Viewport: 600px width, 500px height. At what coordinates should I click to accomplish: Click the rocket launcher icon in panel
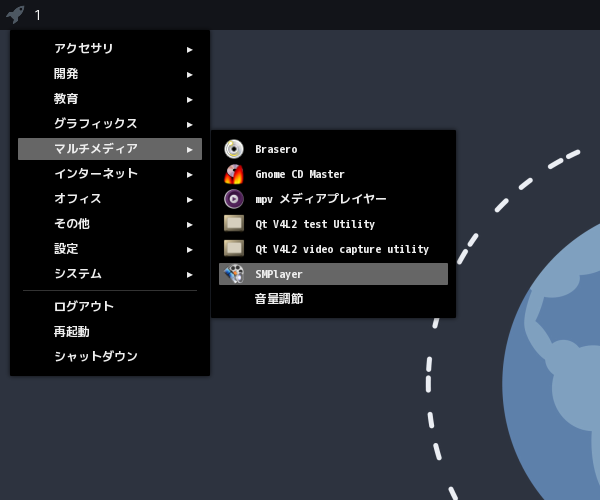point(15,15)
